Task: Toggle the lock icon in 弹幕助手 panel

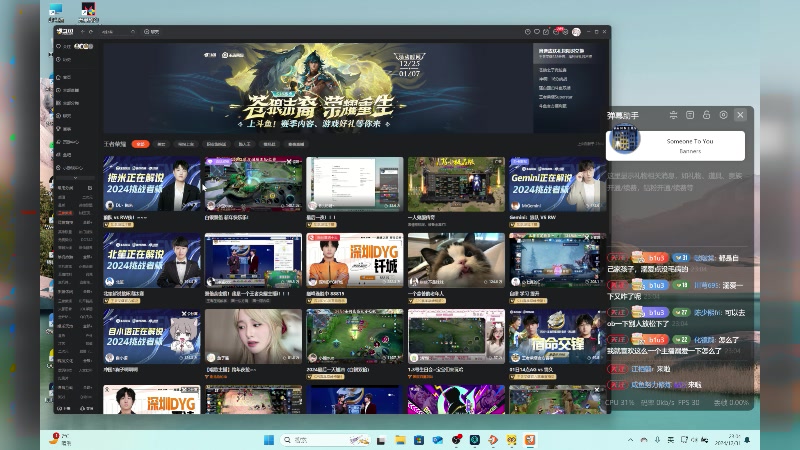Action: pyautogui.click(x=707, y=115)
